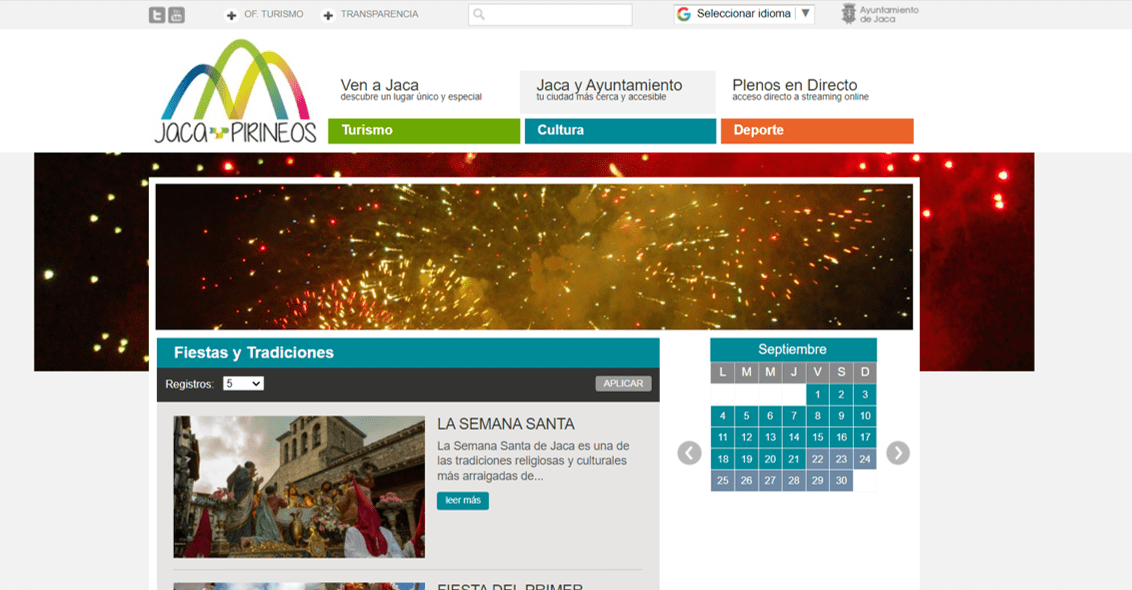Open the Semana Santa procession thumbnail
Image resolution: width=1132 pixels, height=590 pixels.
pyautogui.click(x=299, y=487)
